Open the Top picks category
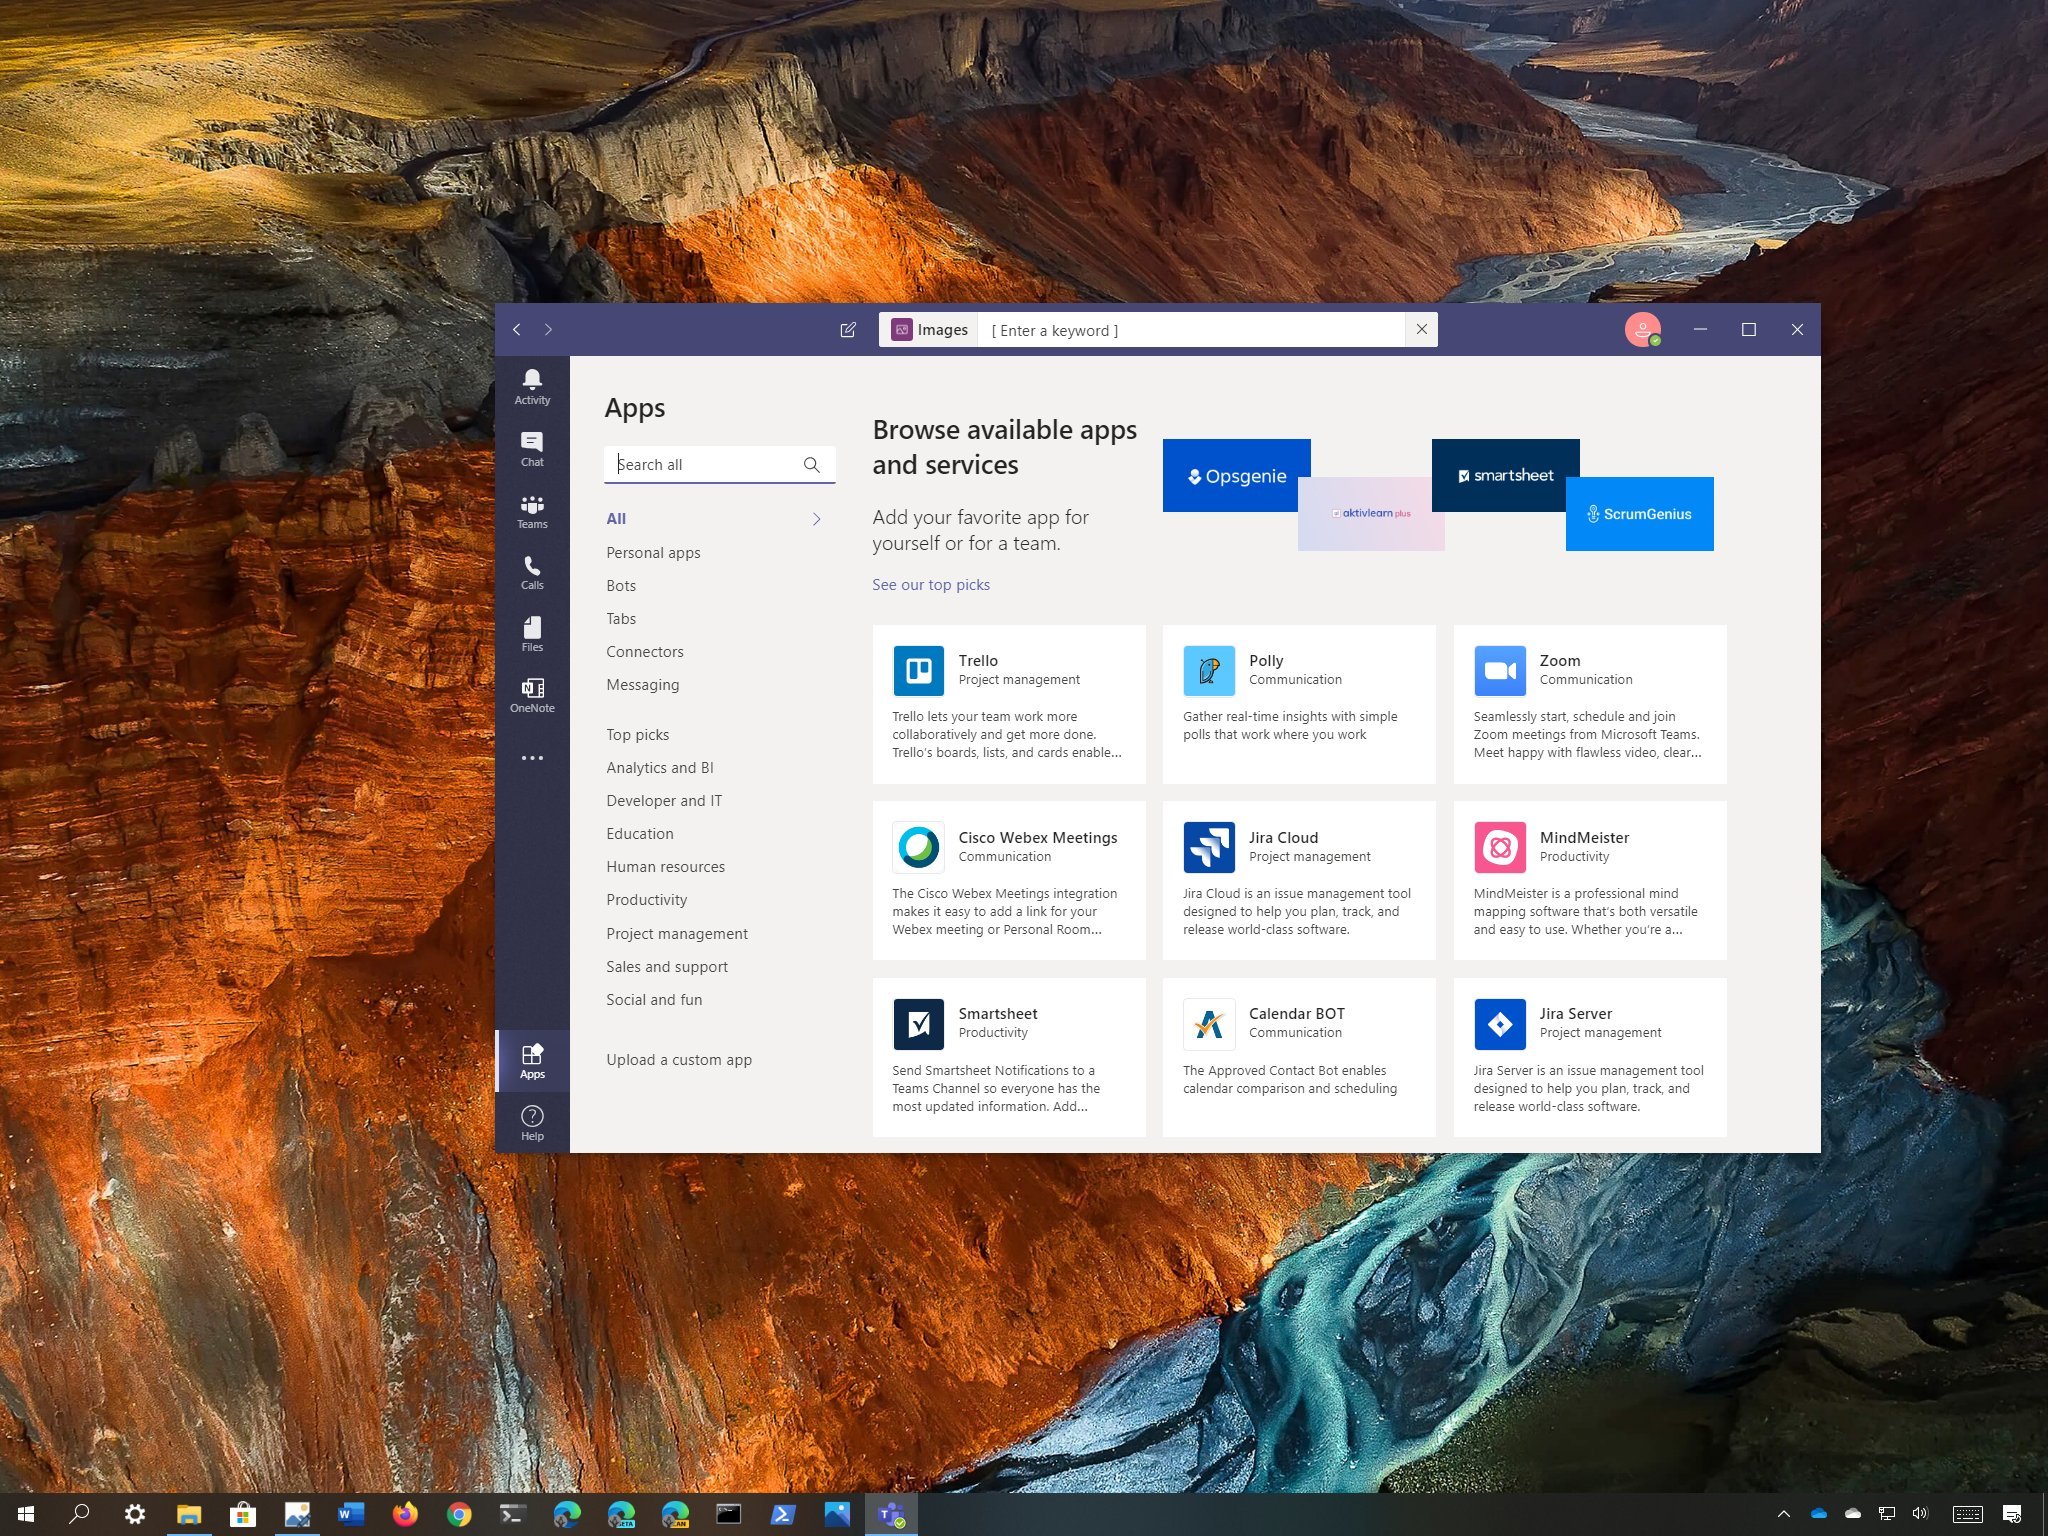This screenshot has height=1536, width=2048. pos(637,735)
